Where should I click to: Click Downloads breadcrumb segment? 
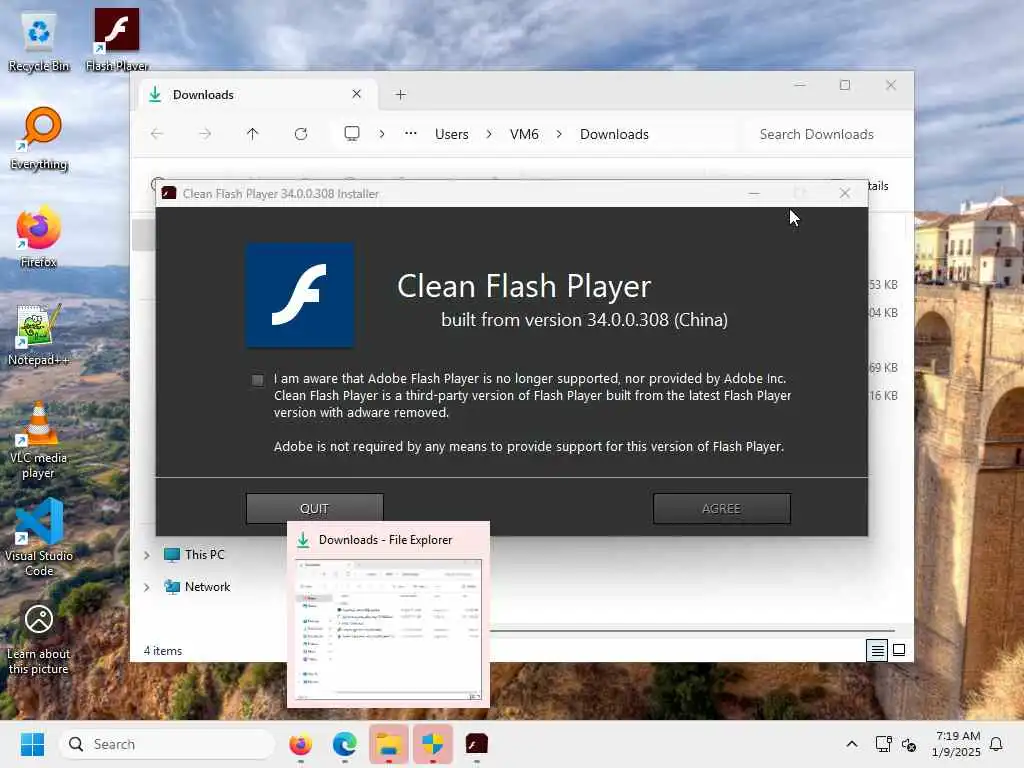click(614, 134)
